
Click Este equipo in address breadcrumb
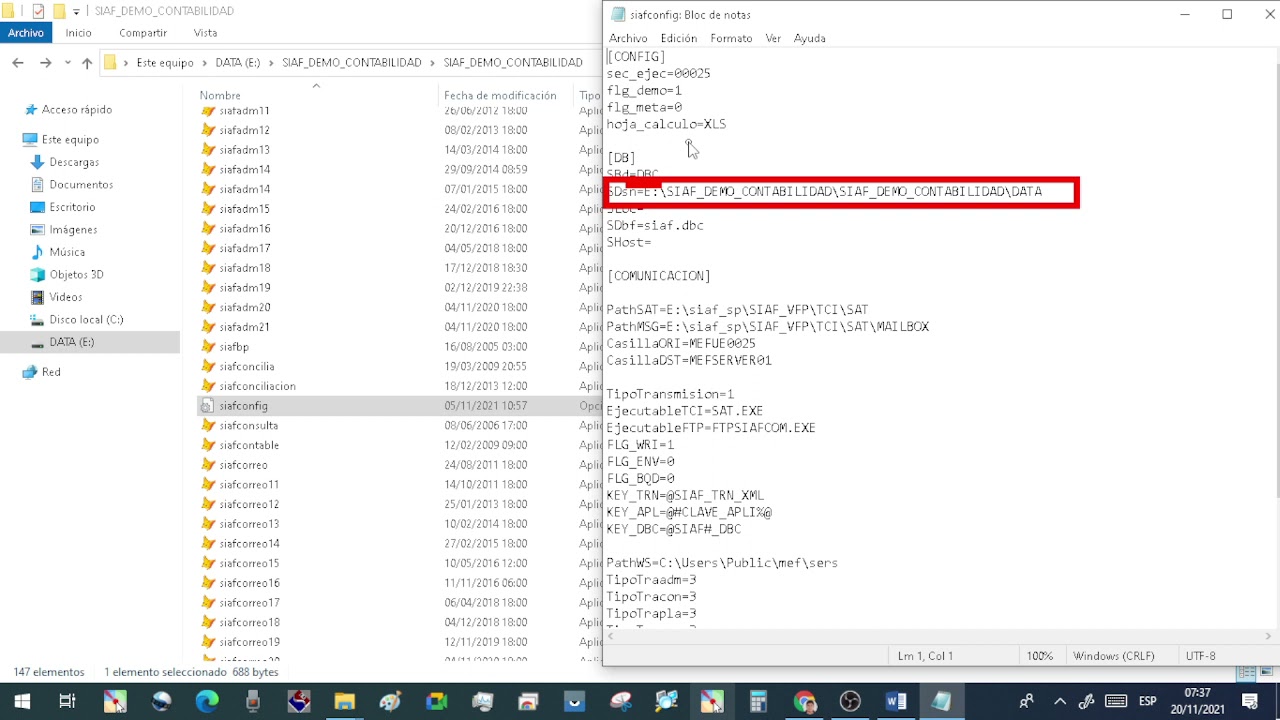(165, 62)
